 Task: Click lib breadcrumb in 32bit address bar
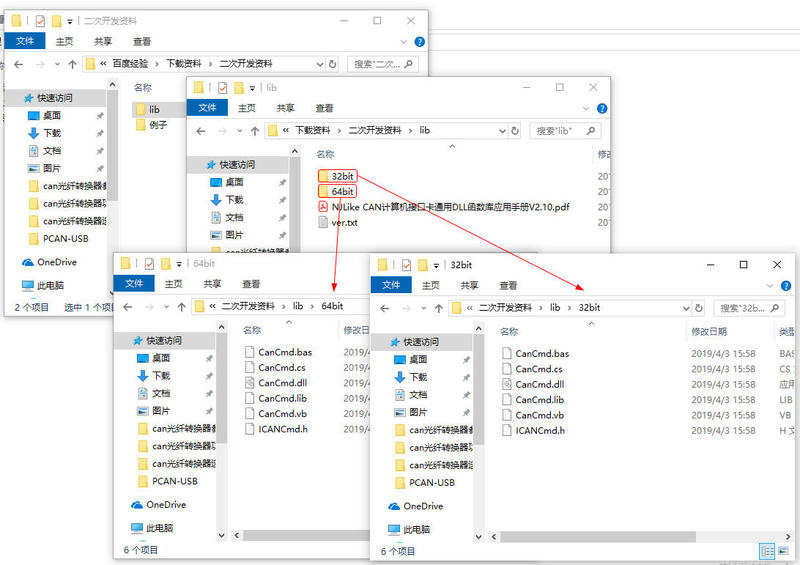[555, 308]
